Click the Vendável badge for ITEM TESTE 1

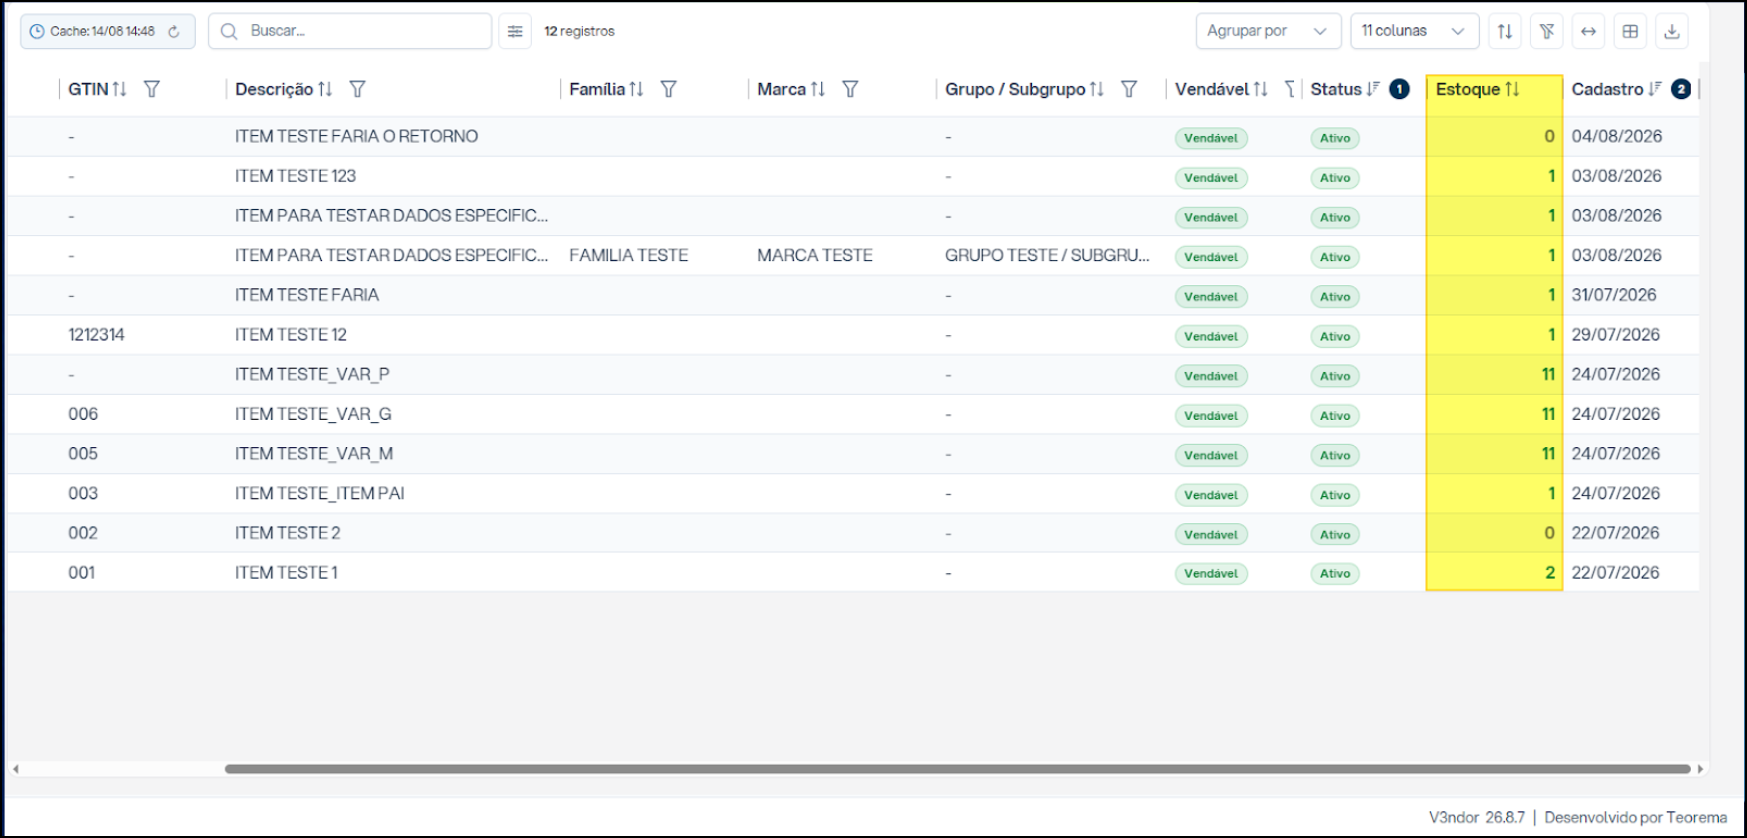pos(1211,573)
